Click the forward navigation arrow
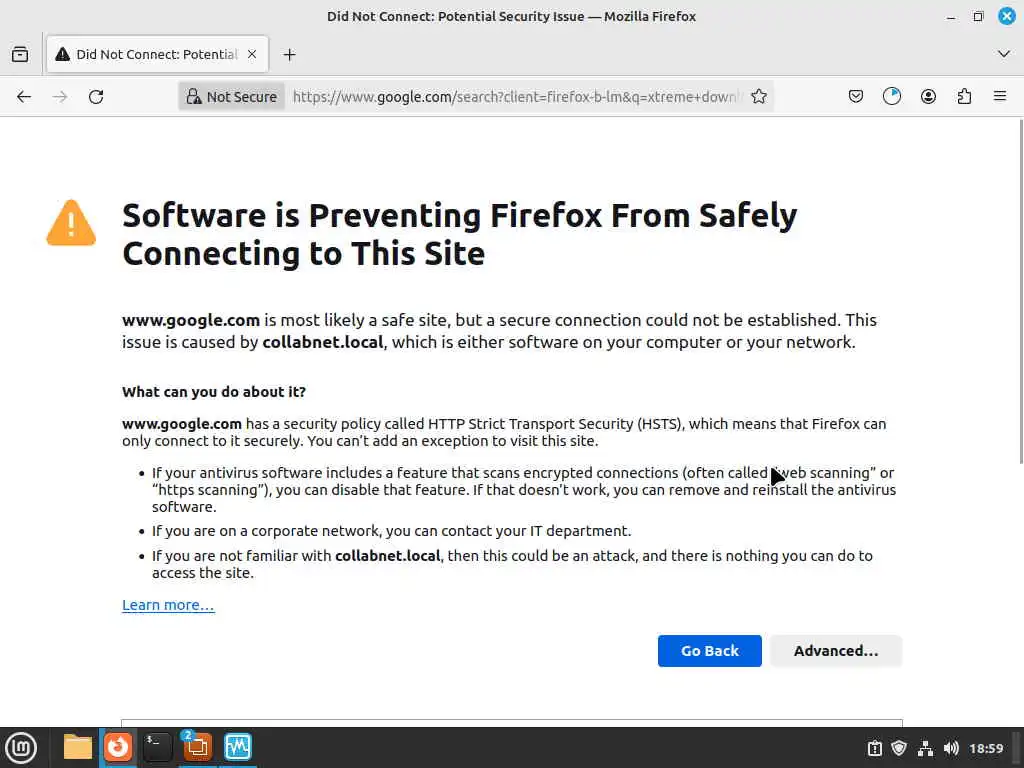Screen dimensions: 1024x768 (60, 97)
